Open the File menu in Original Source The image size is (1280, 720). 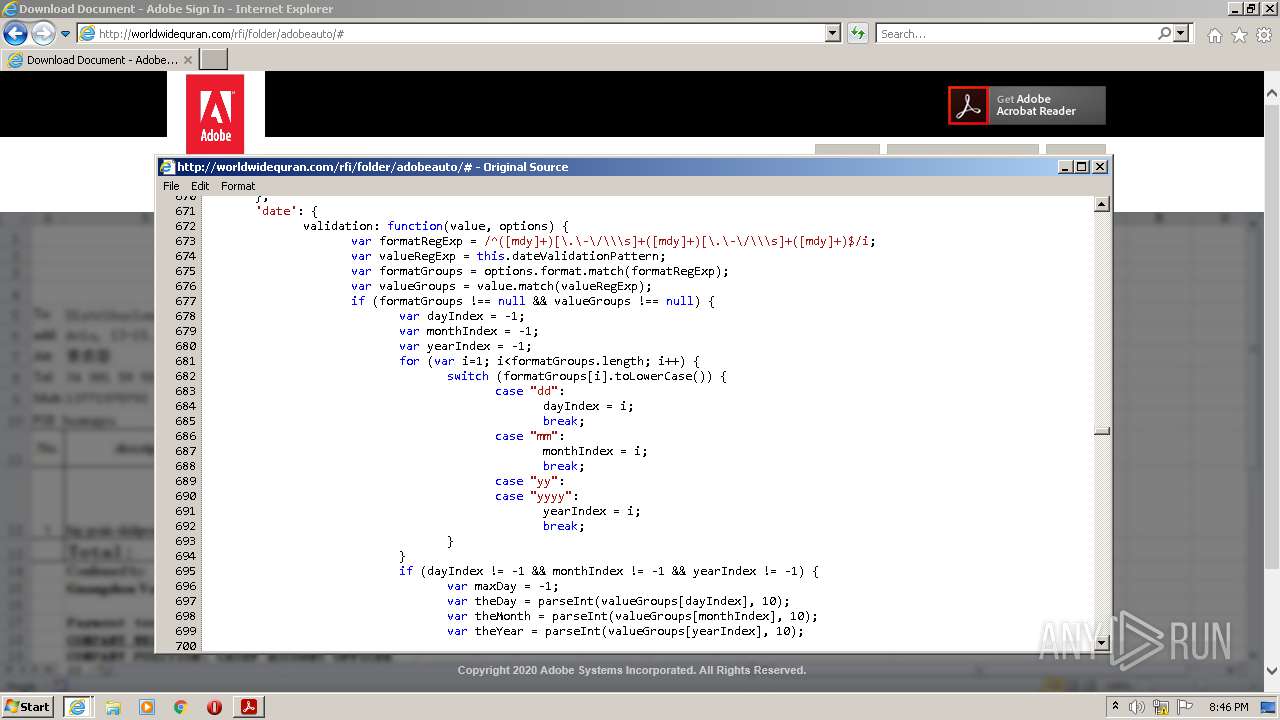171,186
